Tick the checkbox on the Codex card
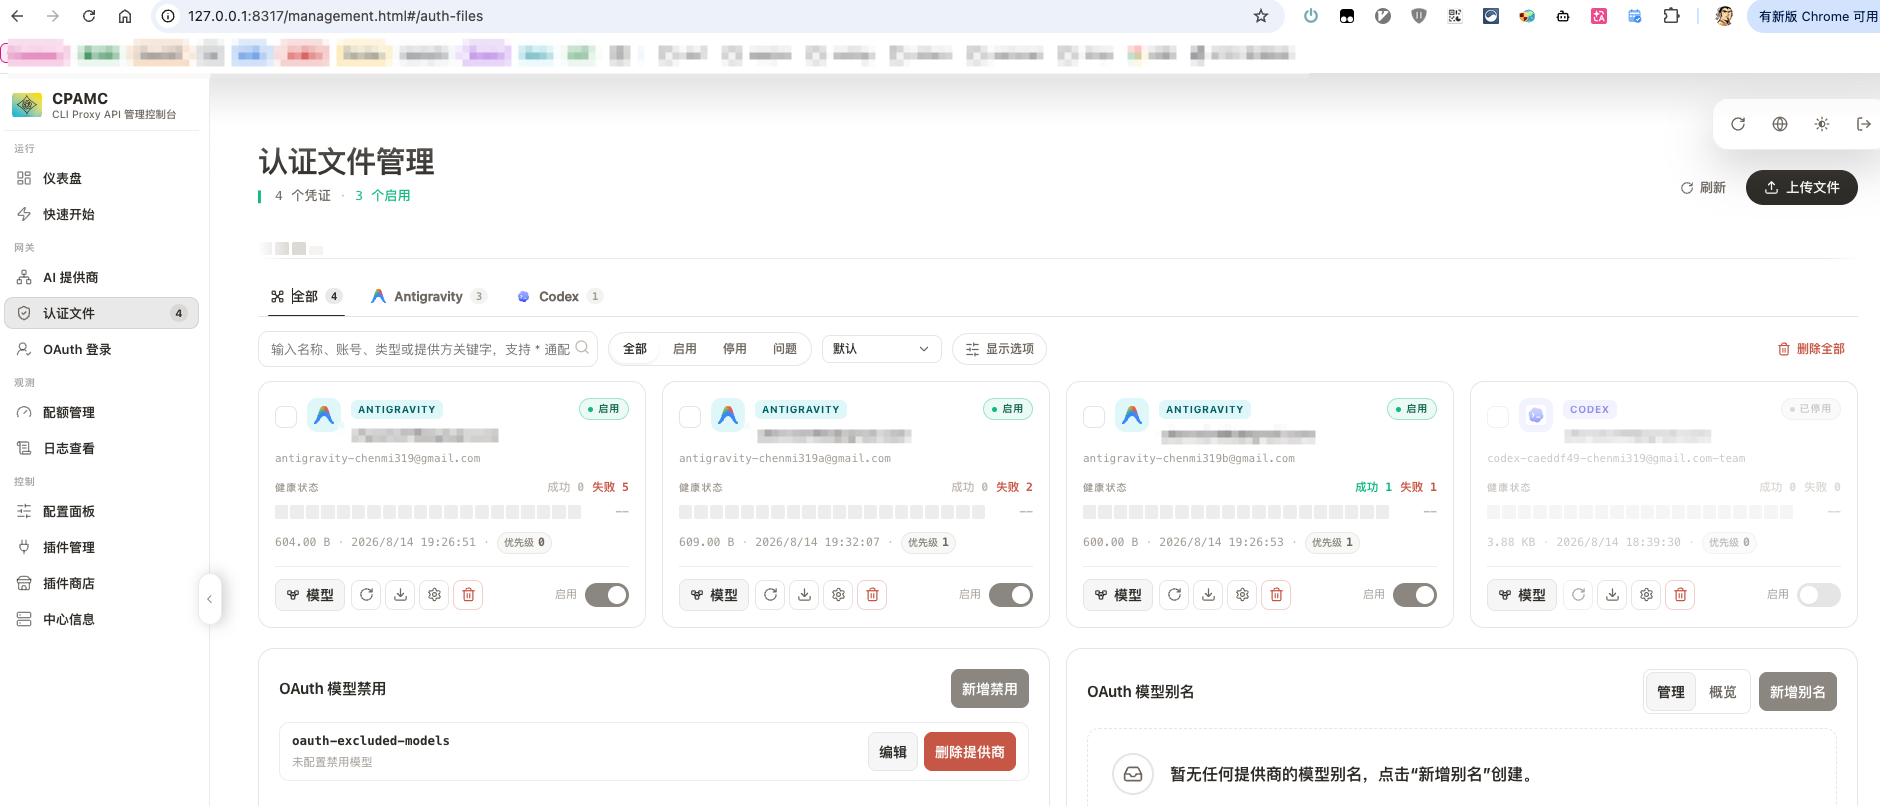The height and width of the screenshot is (806, 1880). [x=1498, y=417]
